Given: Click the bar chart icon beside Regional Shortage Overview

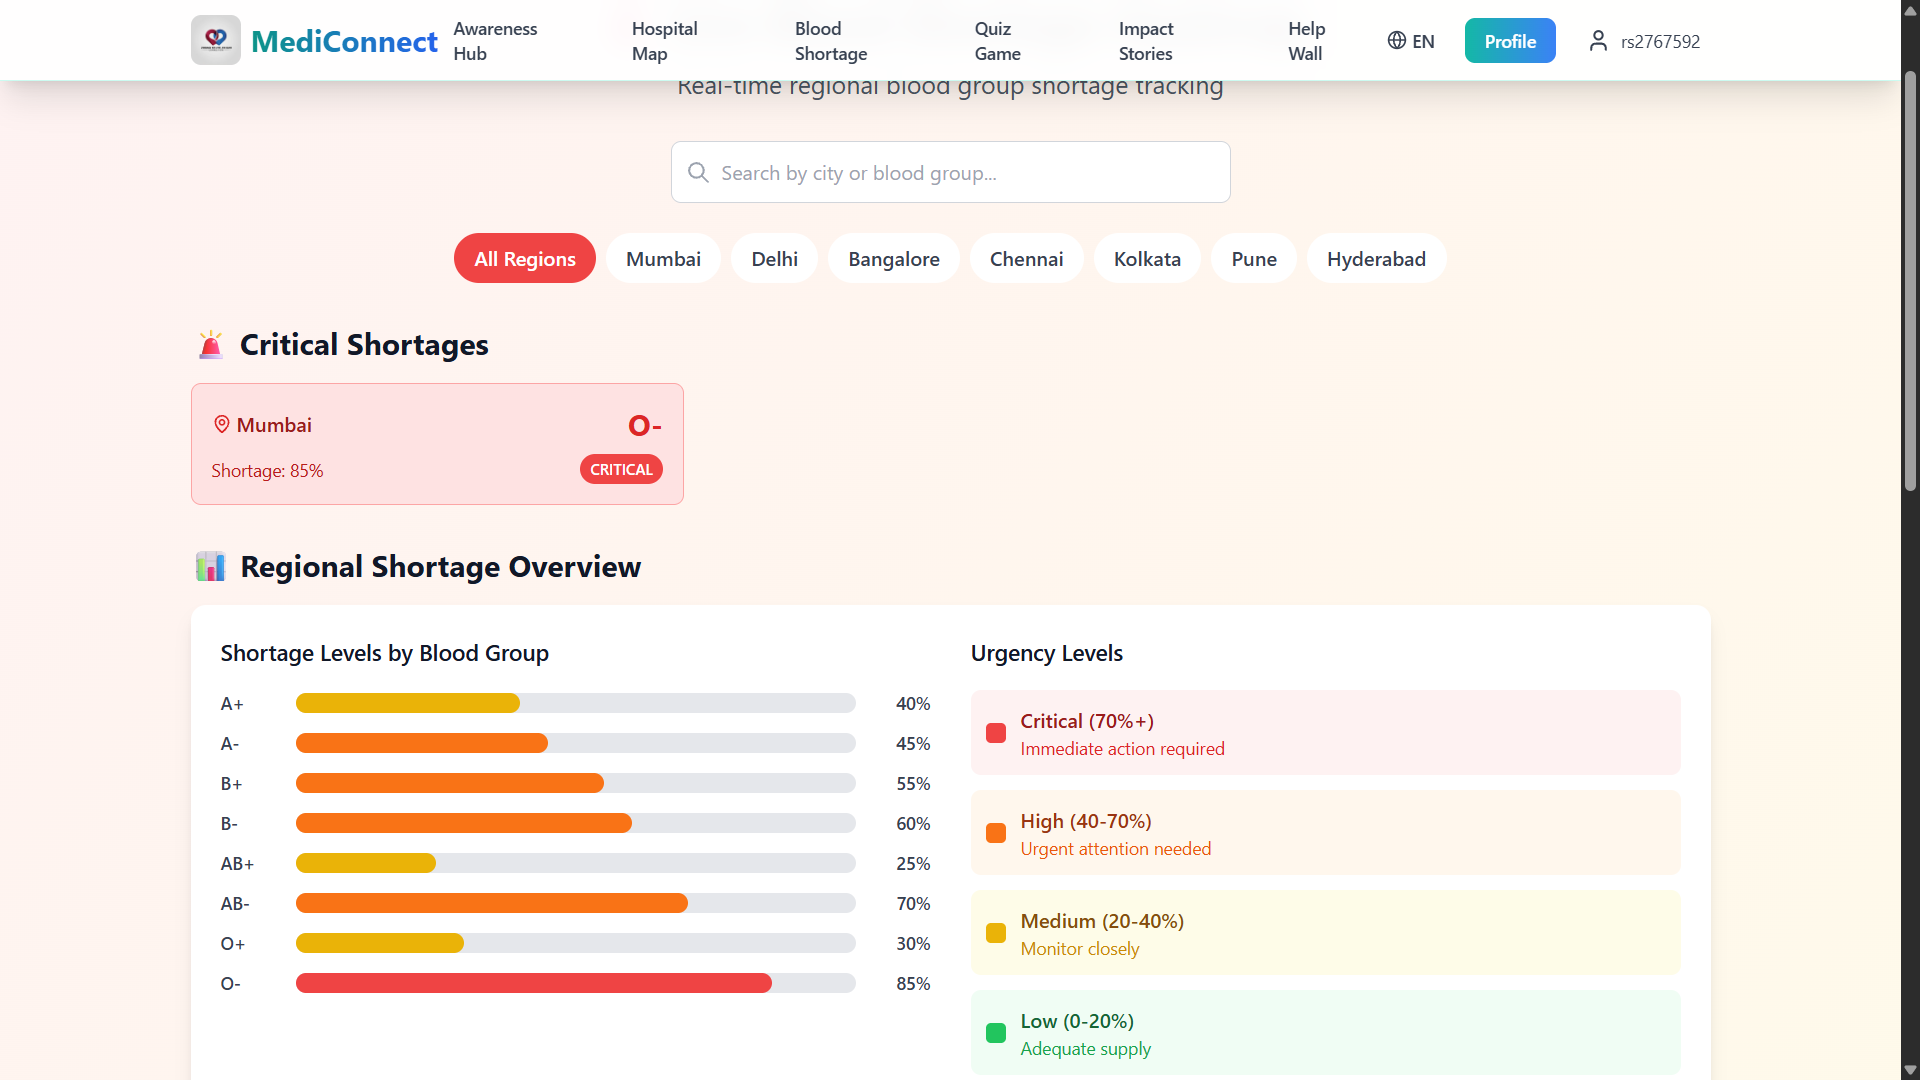Looking at the screenshot, I should (x=210, y=567).
